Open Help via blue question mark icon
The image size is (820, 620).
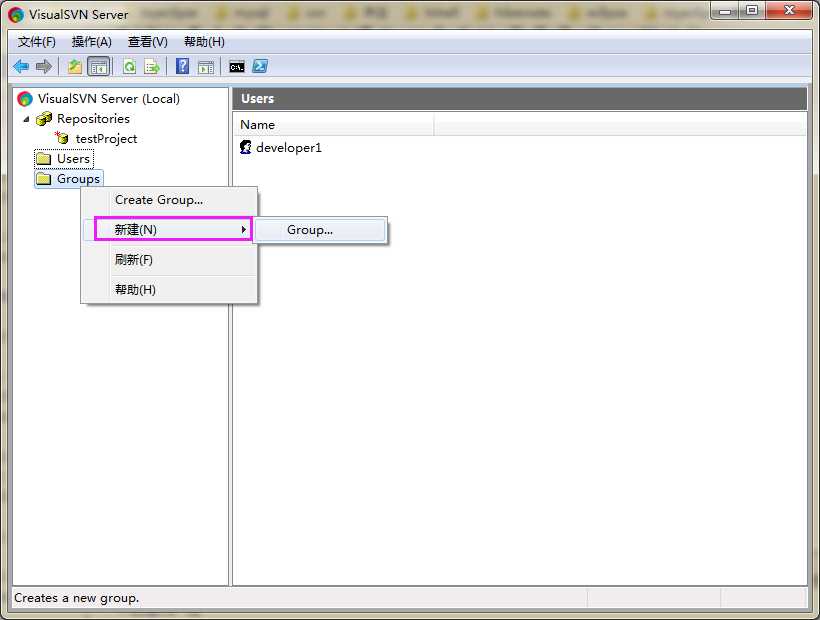183,66
